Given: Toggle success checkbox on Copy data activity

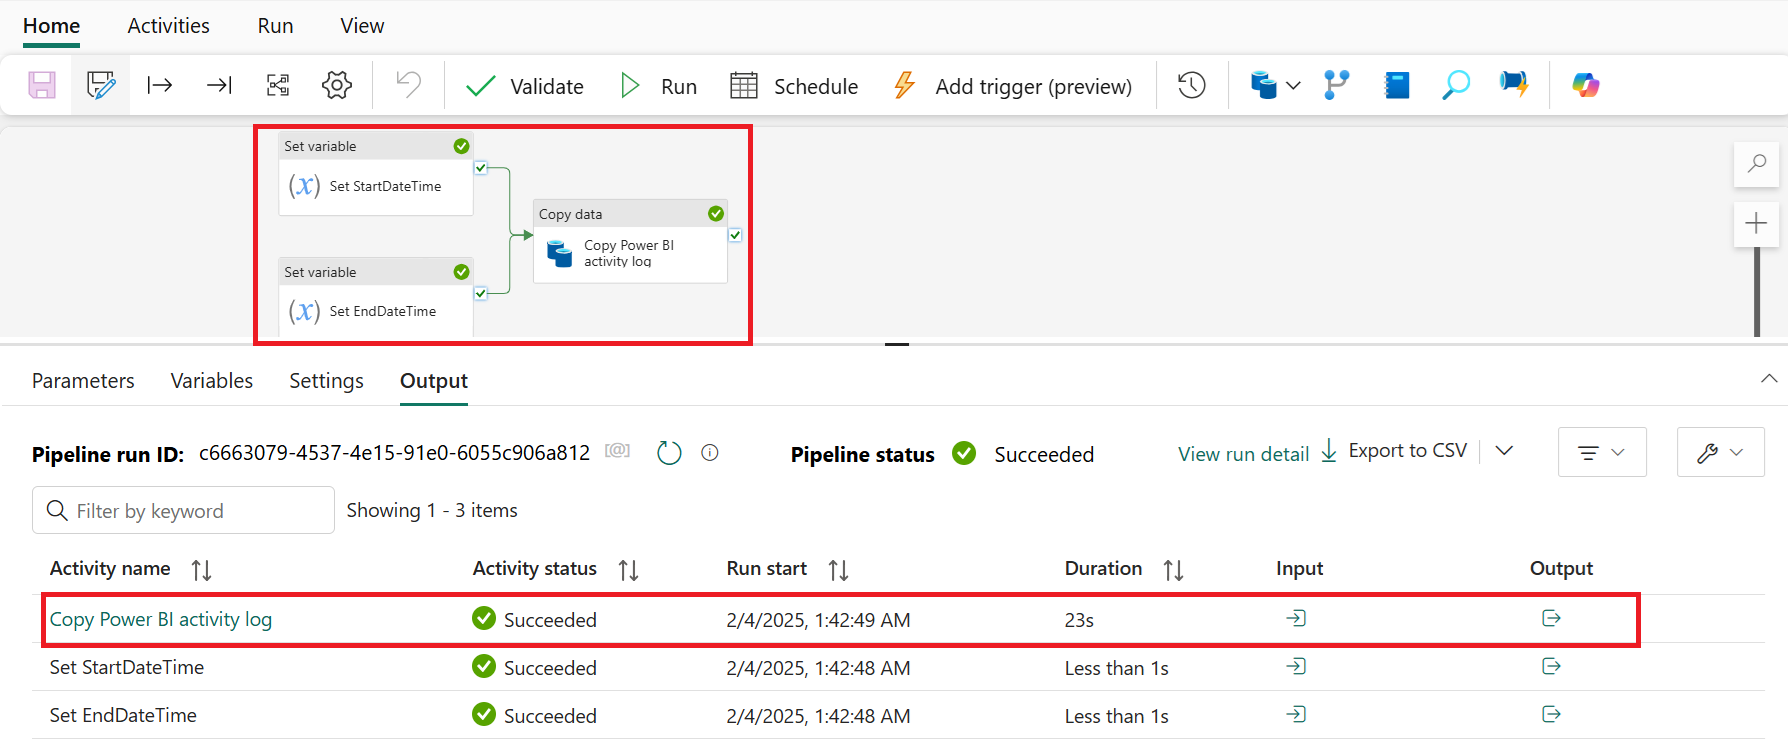Looking at the screenshot, I should pos(735,235).
